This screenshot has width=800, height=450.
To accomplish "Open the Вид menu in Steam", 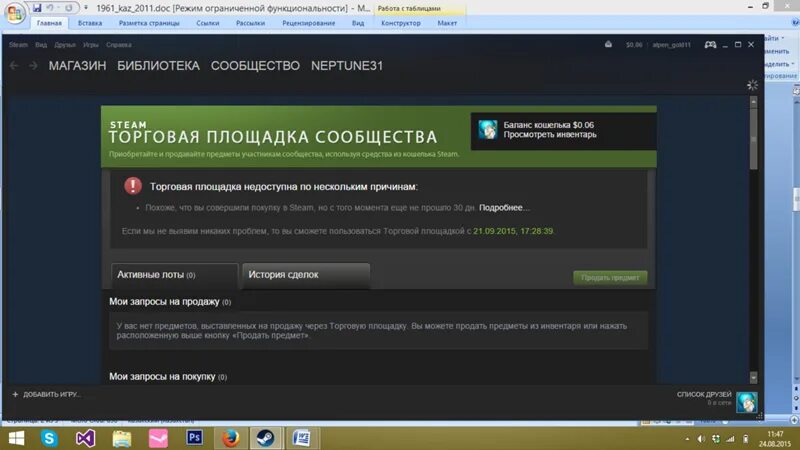I will [41, 45].
